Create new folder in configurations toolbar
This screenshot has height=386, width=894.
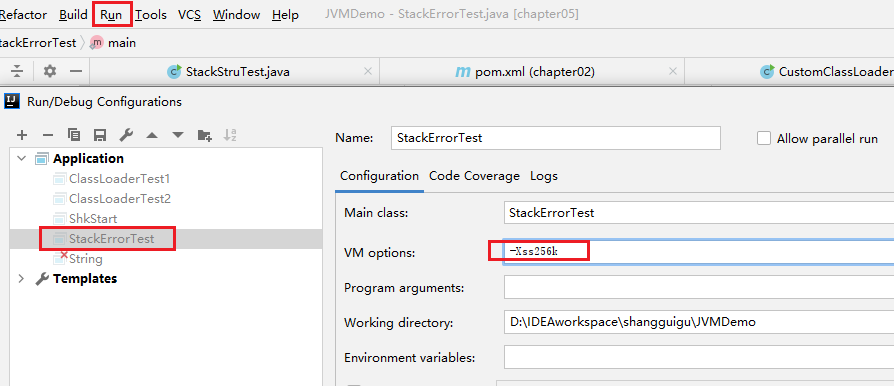[205, 135]
